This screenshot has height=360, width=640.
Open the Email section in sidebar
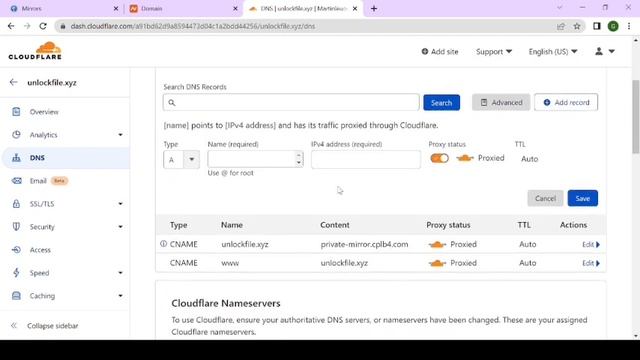point(38,181)
